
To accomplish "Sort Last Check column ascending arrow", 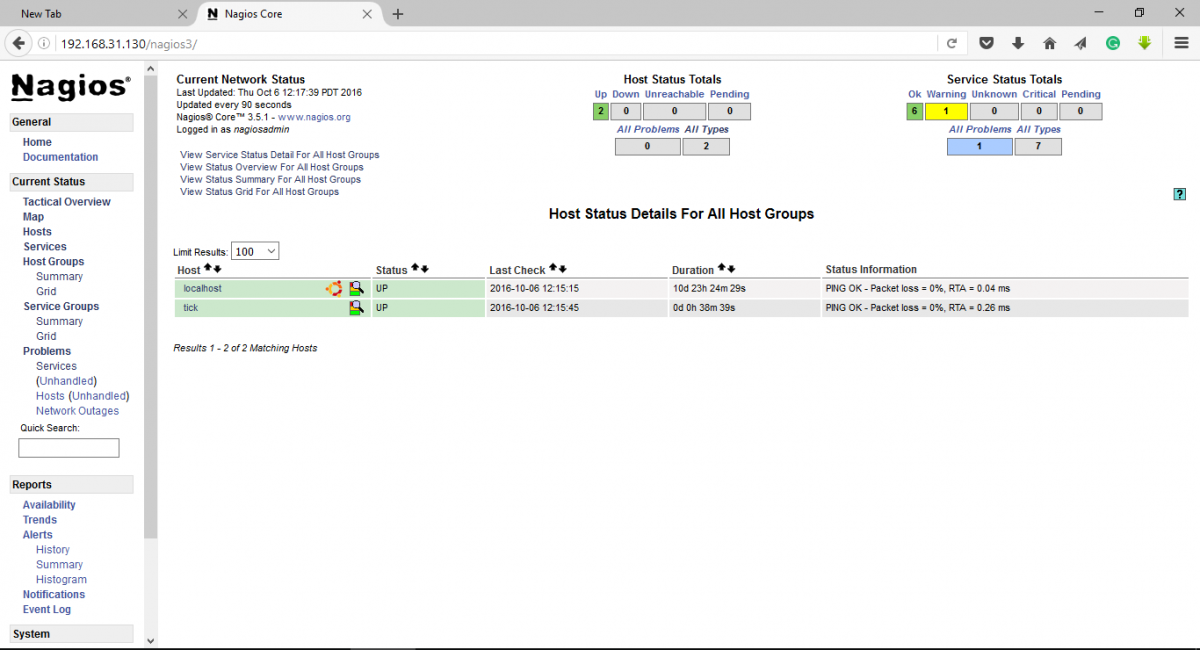I will [553, 269].
